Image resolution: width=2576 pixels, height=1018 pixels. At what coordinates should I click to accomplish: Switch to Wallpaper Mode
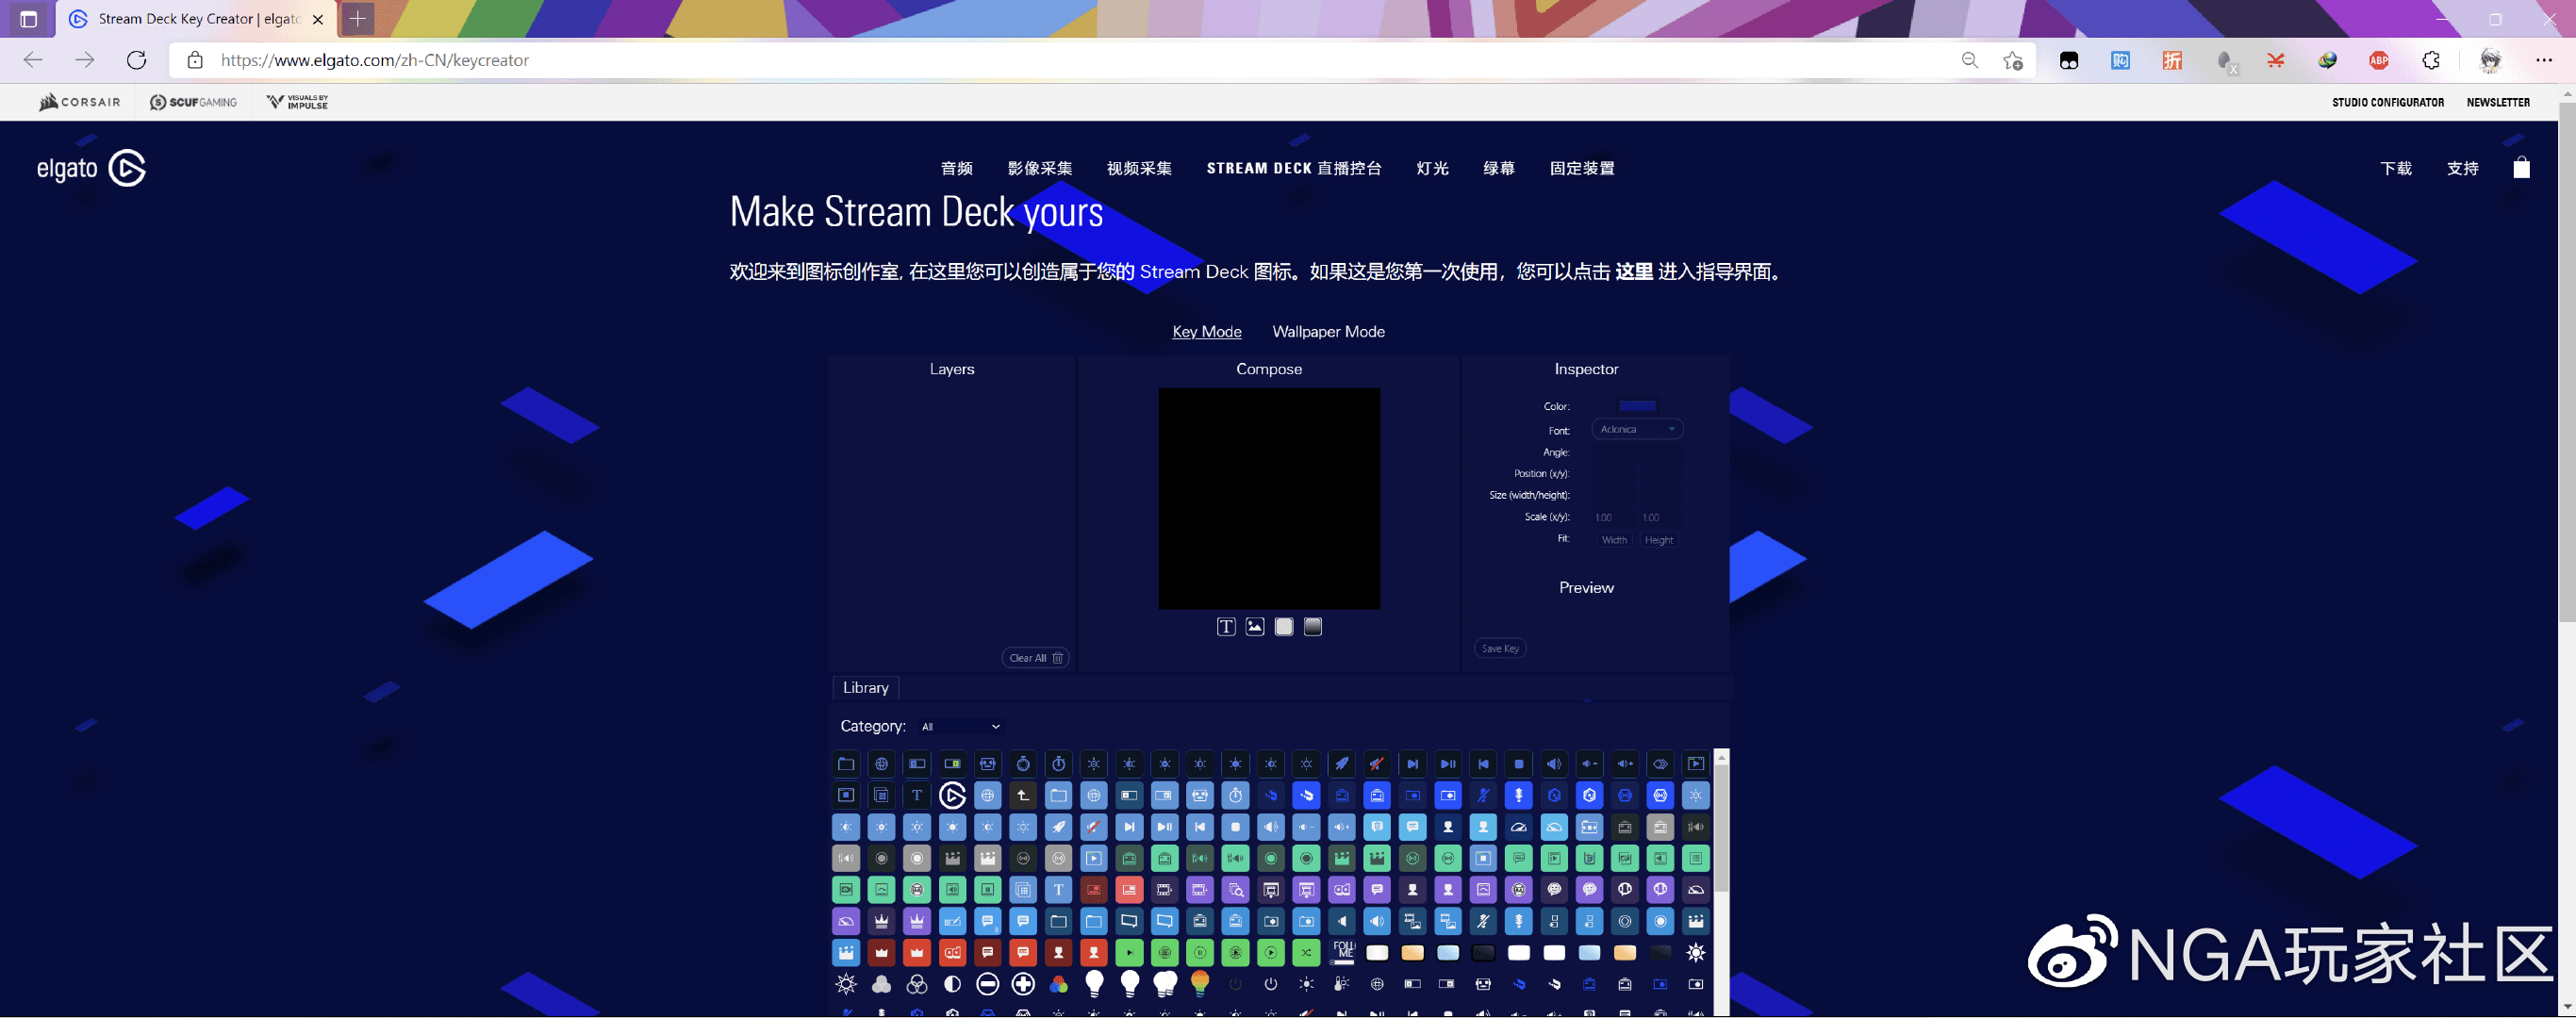(1328, 332)
